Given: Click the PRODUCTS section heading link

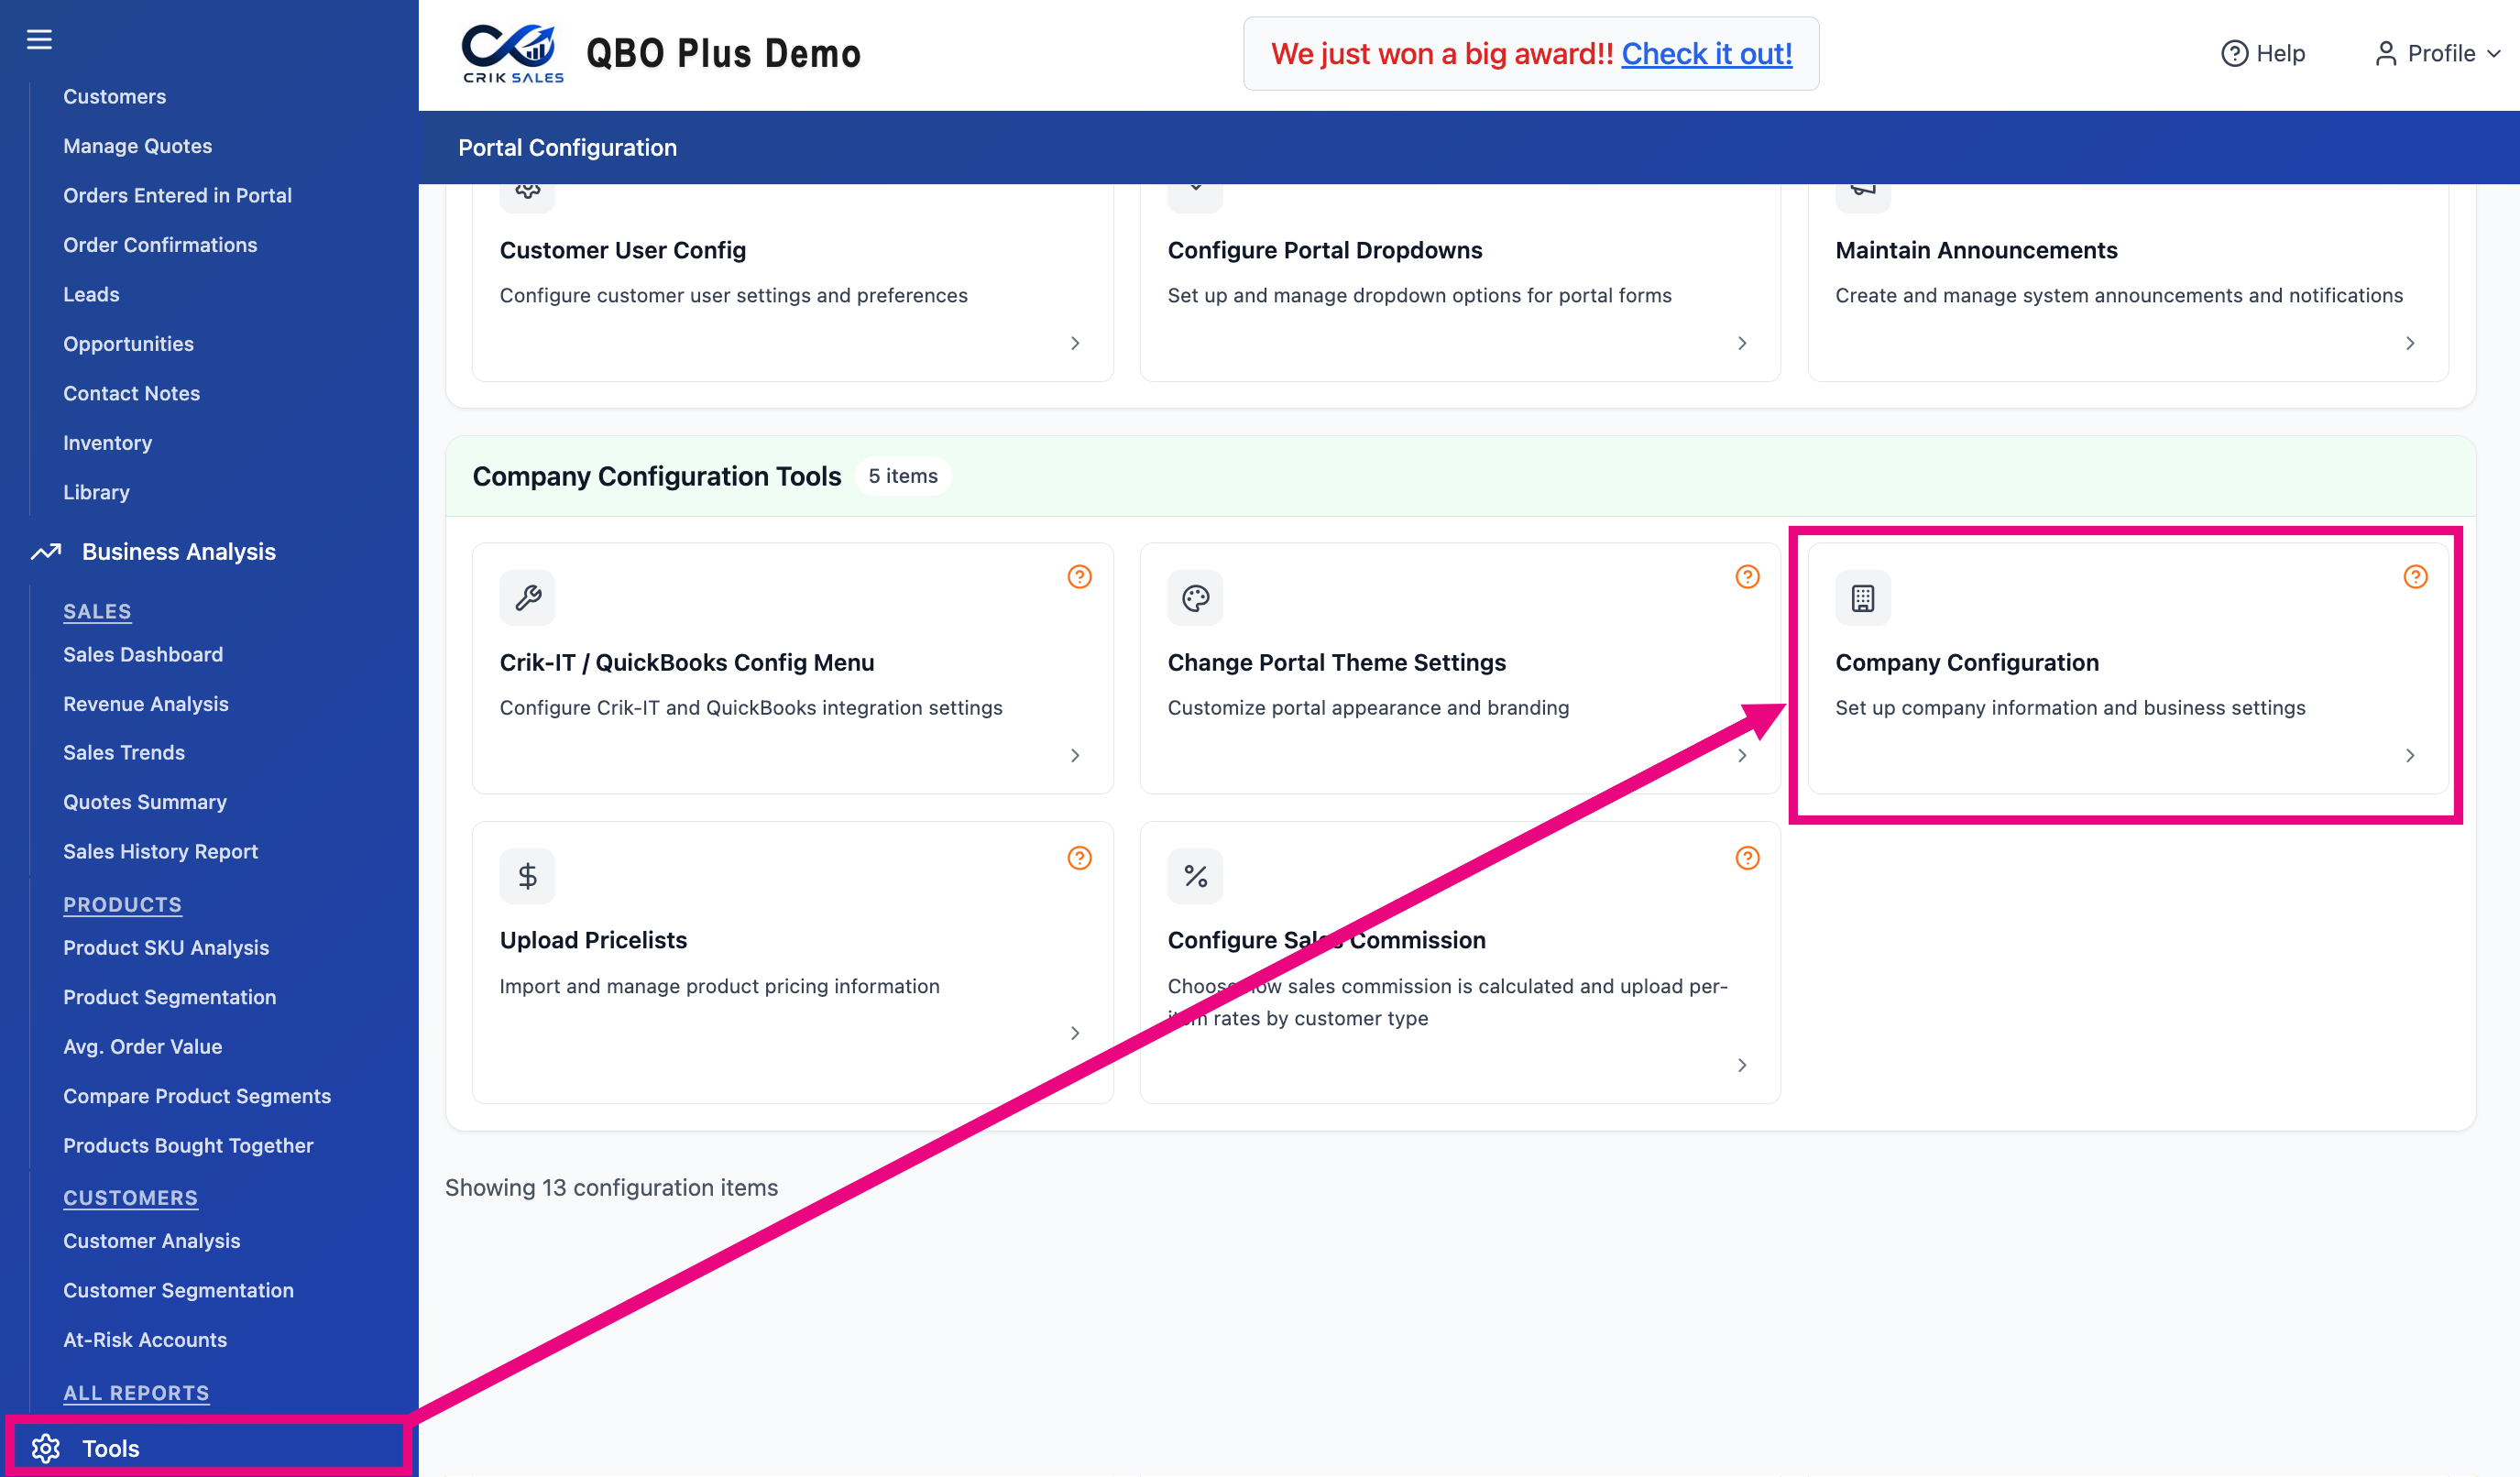Looking at the screenshot, I should point(122,904).
